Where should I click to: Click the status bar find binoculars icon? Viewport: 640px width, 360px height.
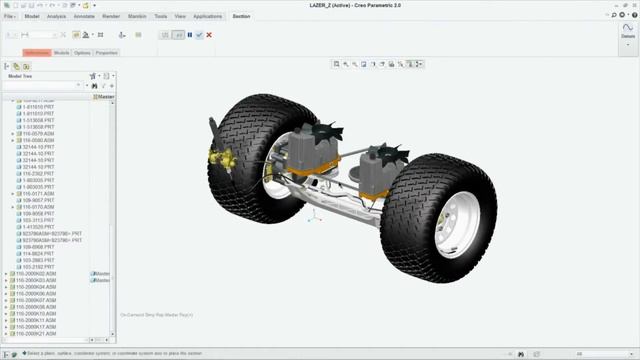pyautogui.click(x=521, y=354)
